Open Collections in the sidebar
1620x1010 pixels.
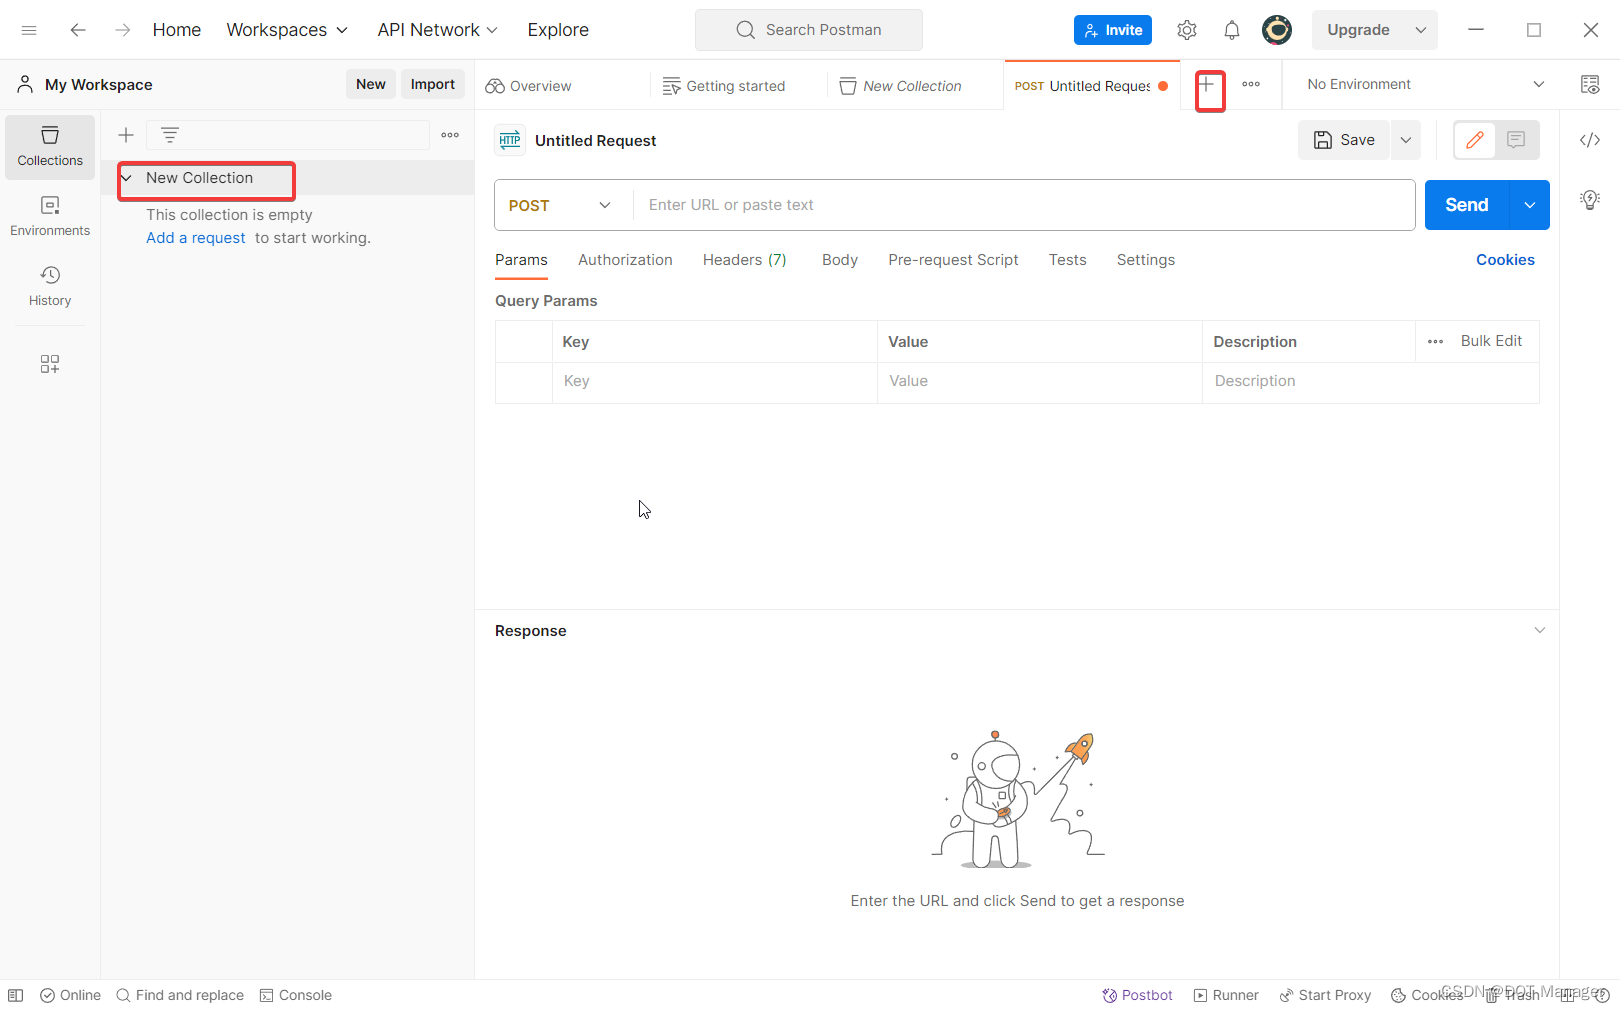pos(50,147)
